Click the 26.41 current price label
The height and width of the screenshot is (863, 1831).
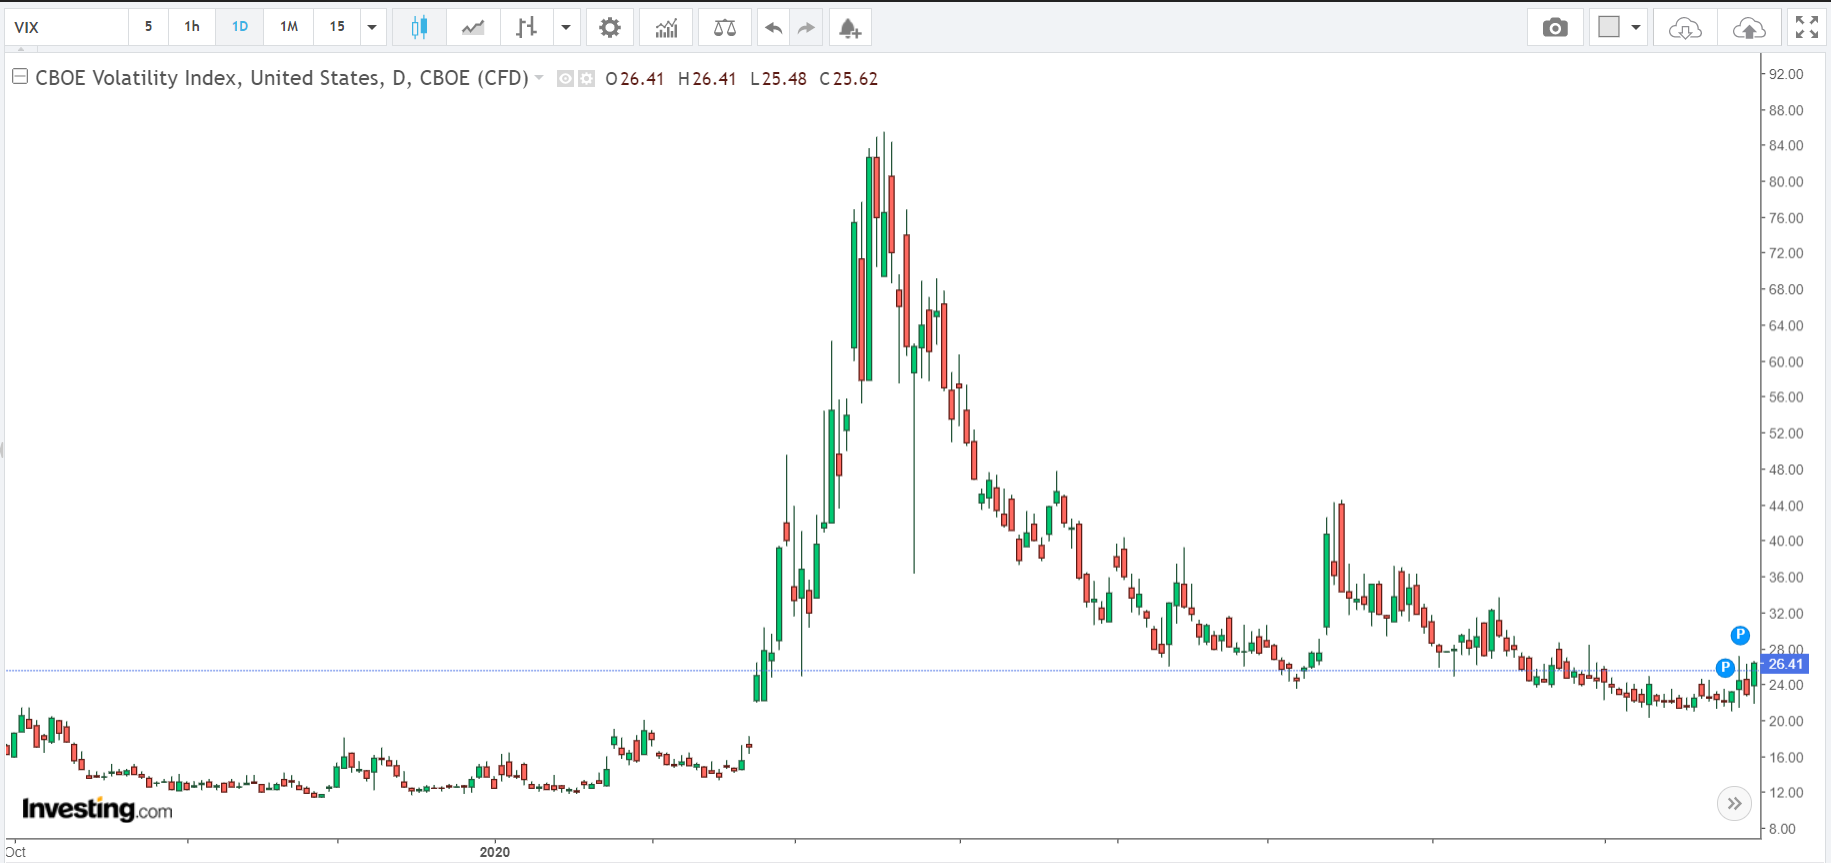tap(1785, 664)
